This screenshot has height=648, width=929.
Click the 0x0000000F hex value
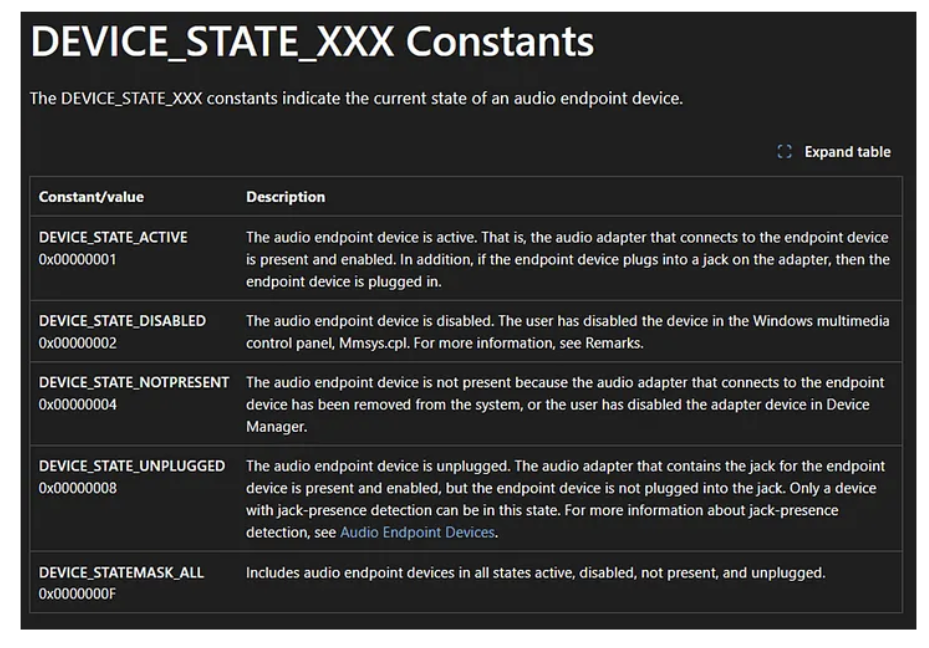click(x=78, y=594)
